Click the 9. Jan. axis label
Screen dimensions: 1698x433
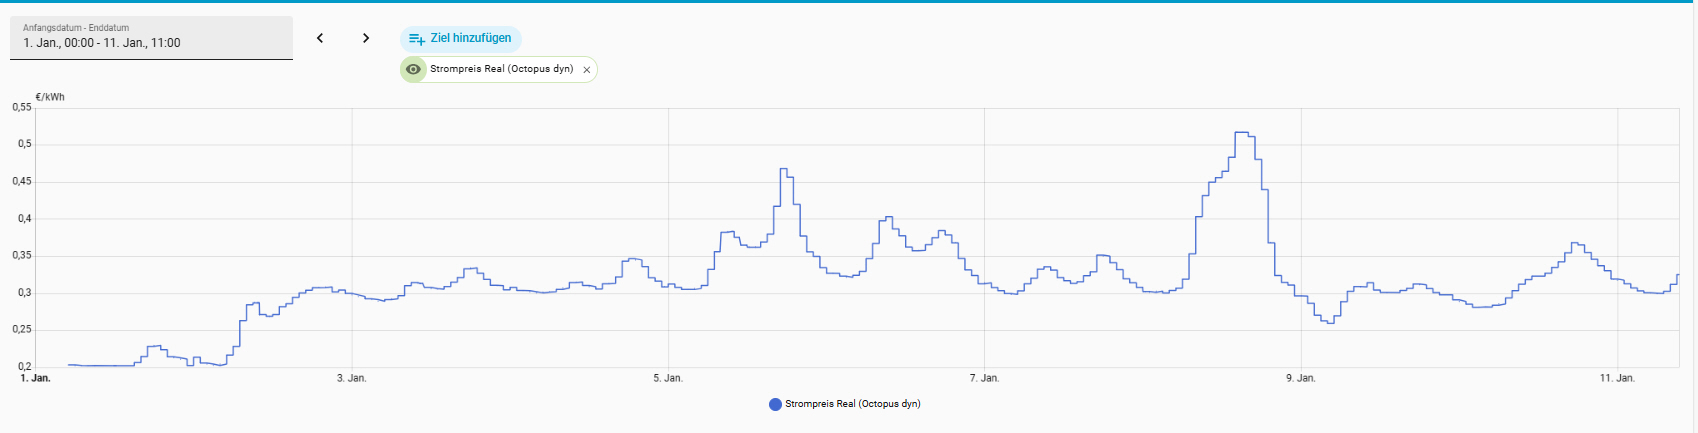click(1300, 378)
